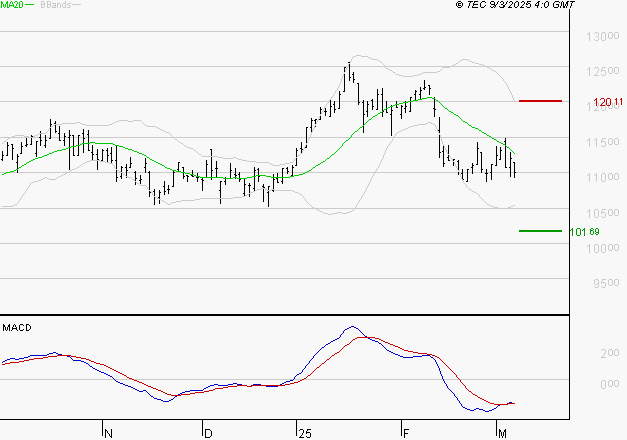The width and height of the screenshot is (627, 440).
Task: Click the 11500 price axis label
Action: tap(603, 142)
